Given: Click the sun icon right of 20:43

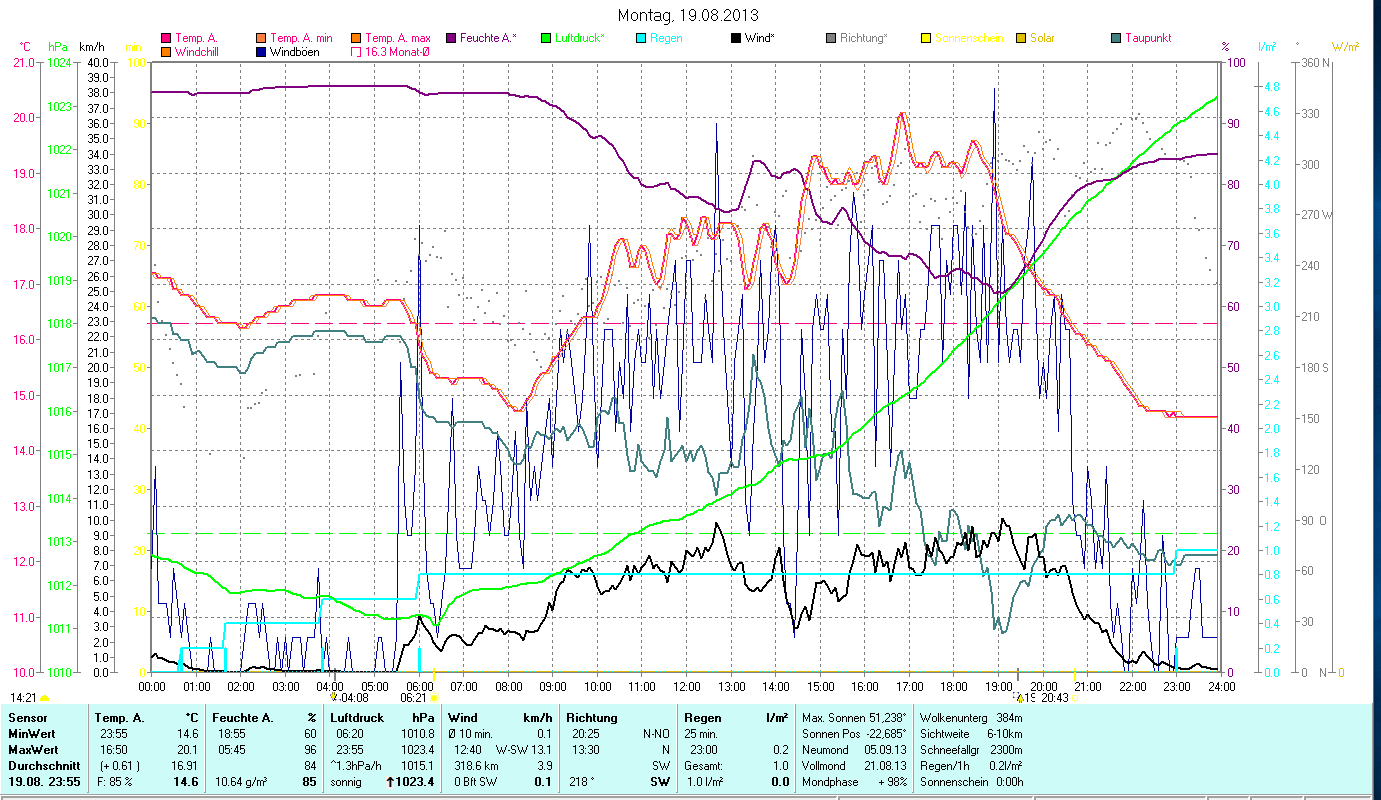Looking at the screenshot, I should pyautogui.click(x=1075, y=697).
